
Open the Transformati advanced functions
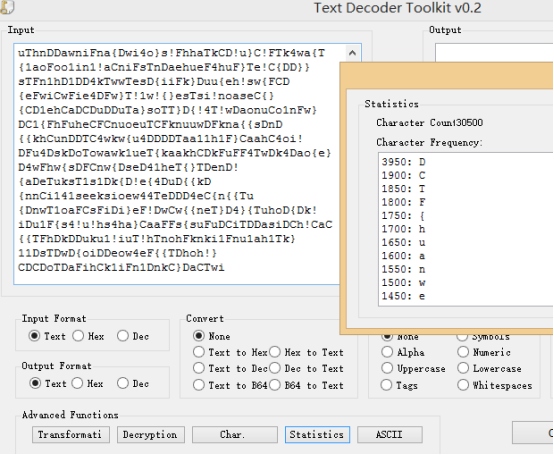coord(71,435)
